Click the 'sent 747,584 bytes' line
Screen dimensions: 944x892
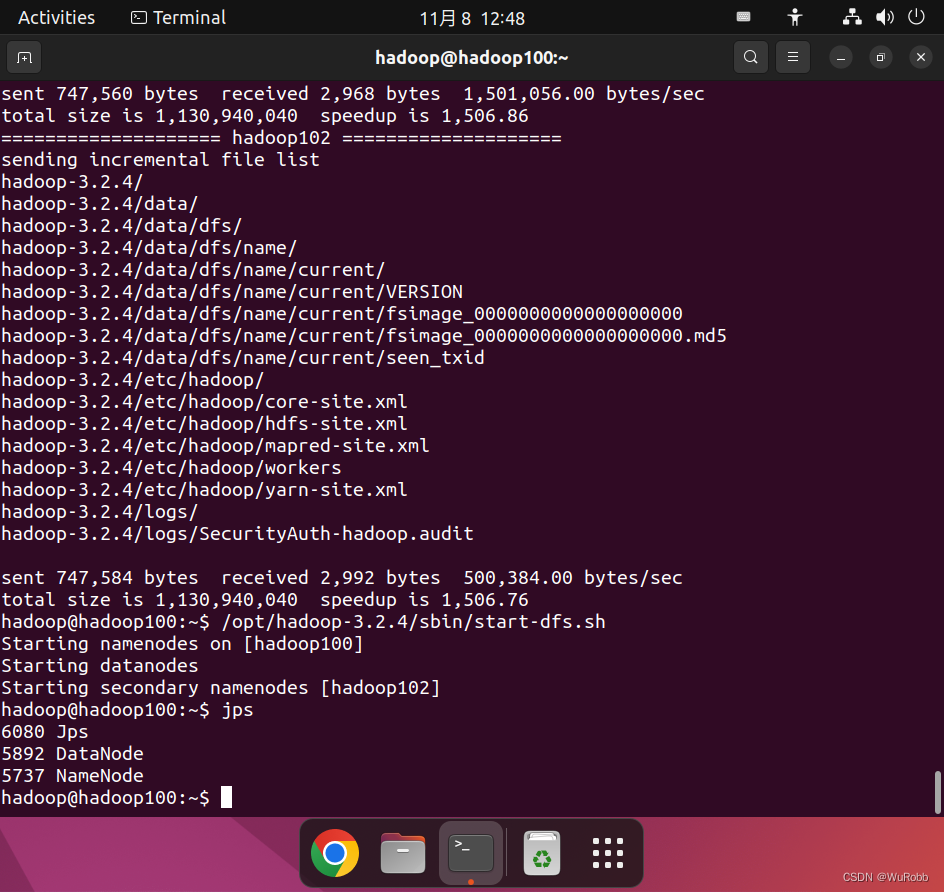pos(342,578)
